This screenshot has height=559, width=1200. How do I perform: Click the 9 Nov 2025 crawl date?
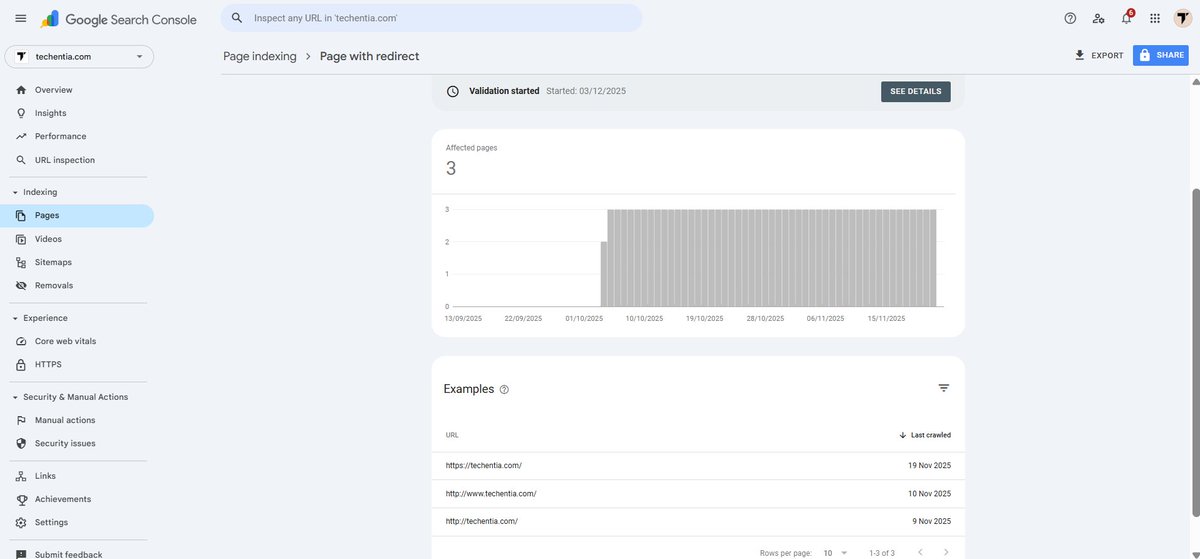932,522
